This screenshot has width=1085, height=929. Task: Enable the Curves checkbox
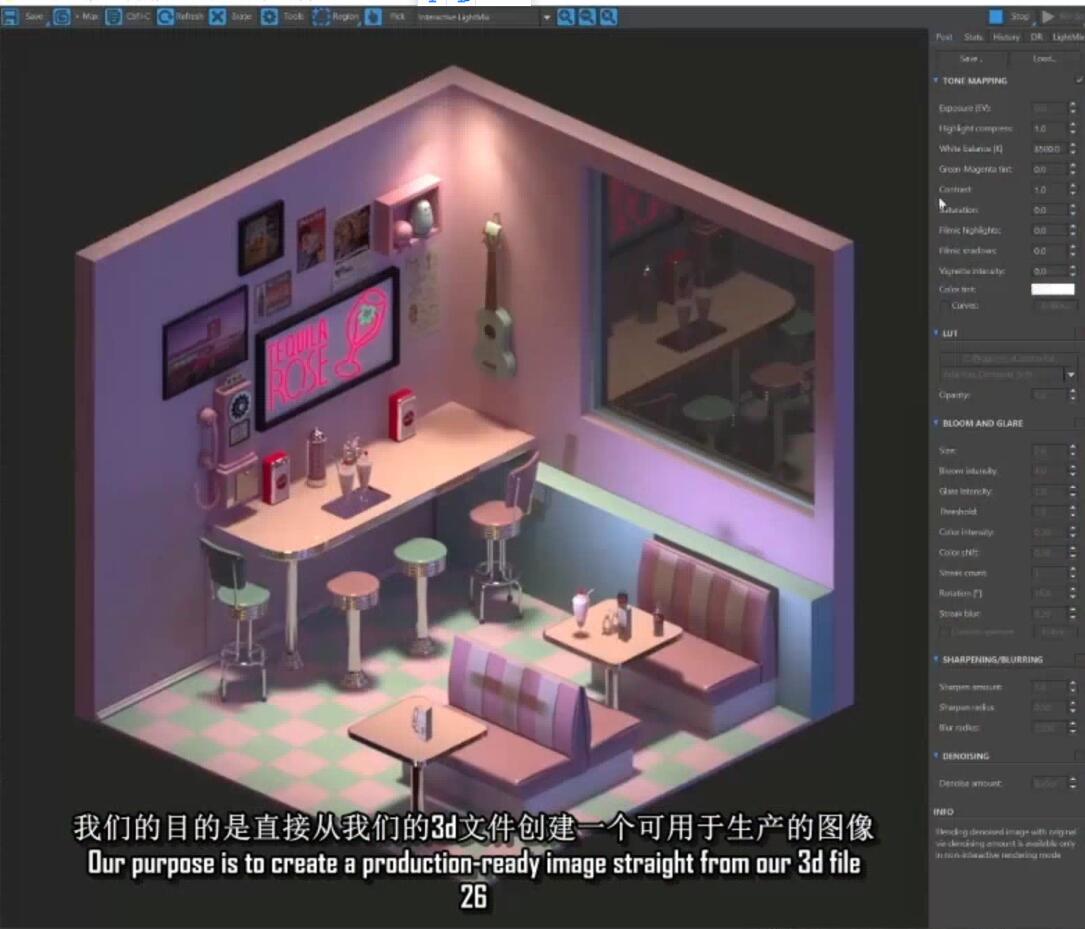tap(945, 306)
